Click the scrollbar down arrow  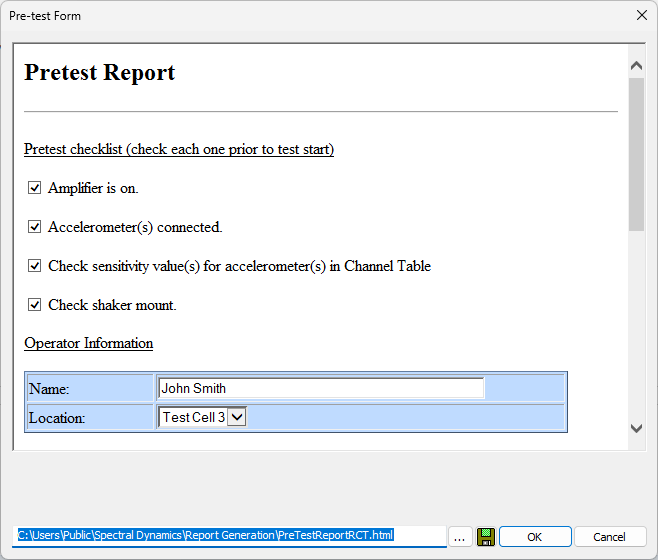click(x=636, y=428)
